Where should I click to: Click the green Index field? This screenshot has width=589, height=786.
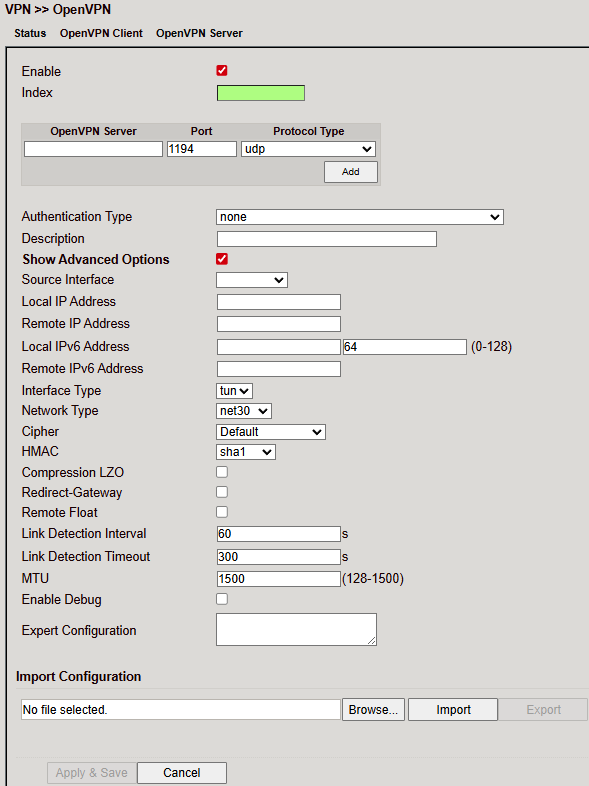tap(261, 93)
